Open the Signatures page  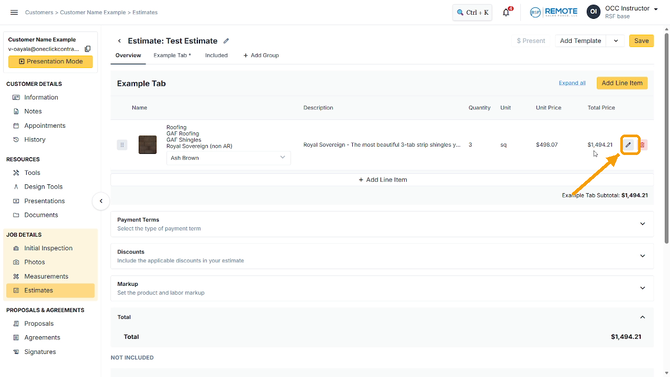coord(40,352)
